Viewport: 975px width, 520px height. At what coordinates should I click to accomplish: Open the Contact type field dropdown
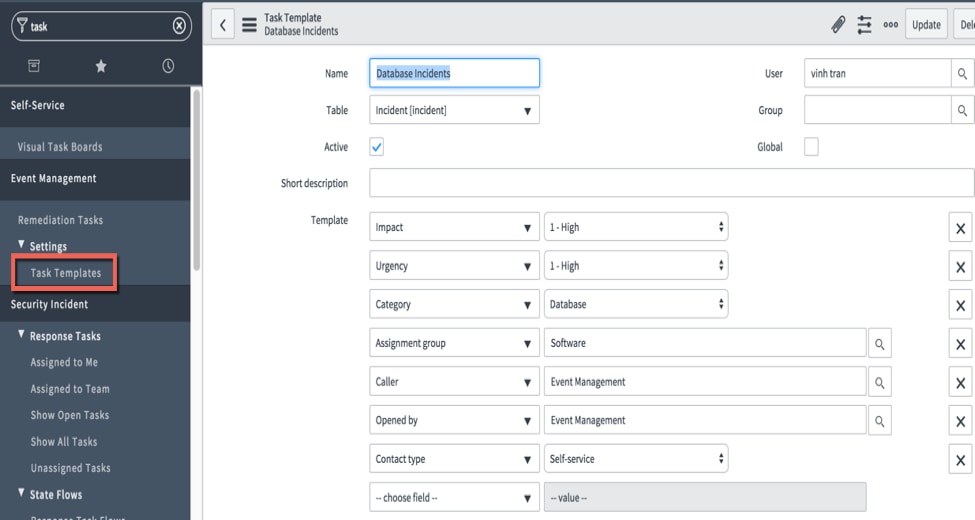point(454,458)
